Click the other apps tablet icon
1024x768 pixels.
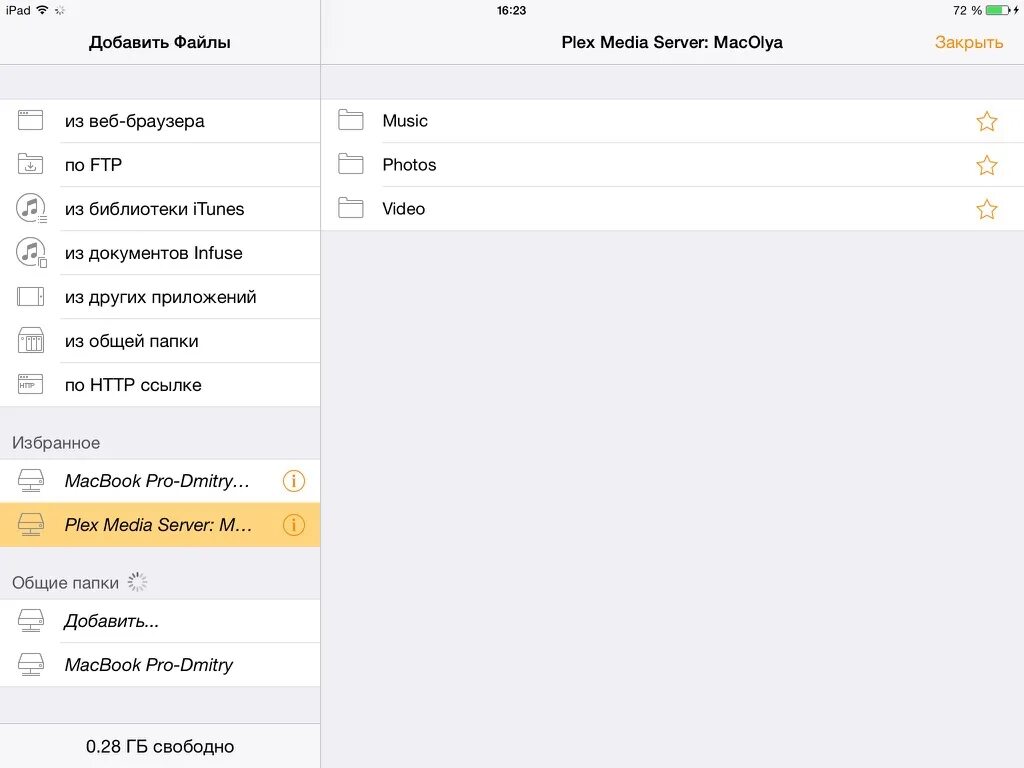click(x=30, y=296)
